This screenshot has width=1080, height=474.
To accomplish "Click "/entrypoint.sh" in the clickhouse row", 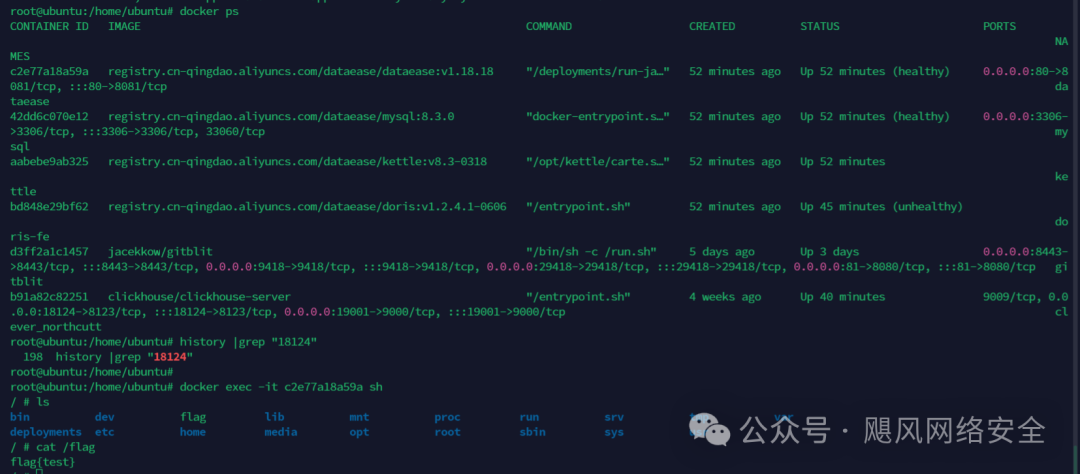I will [x=578, y=297].
